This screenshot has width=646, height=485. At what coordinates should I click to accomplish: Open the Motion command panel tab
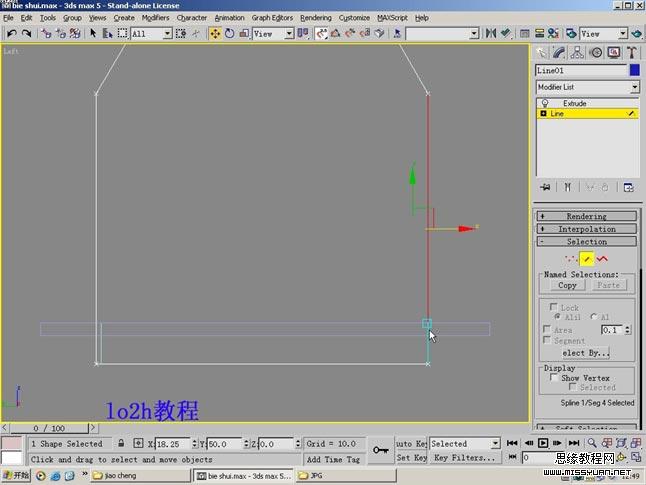click(596, 53)
